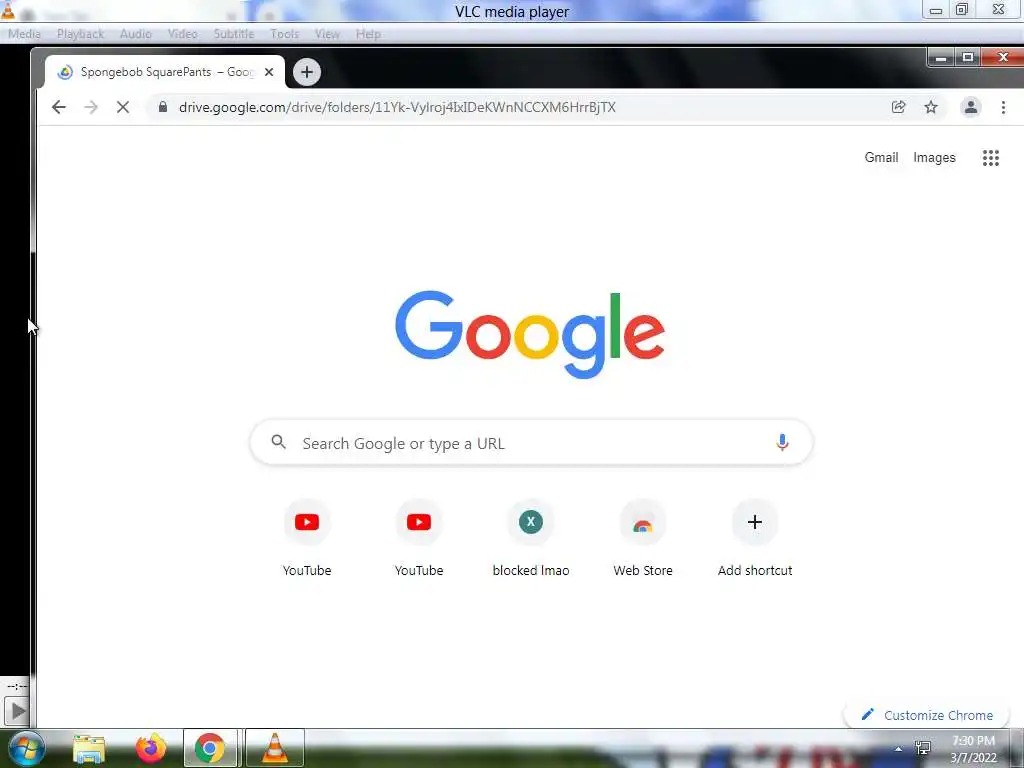Open the blocked lmao shortcut
The width and height of the screenshot is (1024, 768).
(531, 539)
